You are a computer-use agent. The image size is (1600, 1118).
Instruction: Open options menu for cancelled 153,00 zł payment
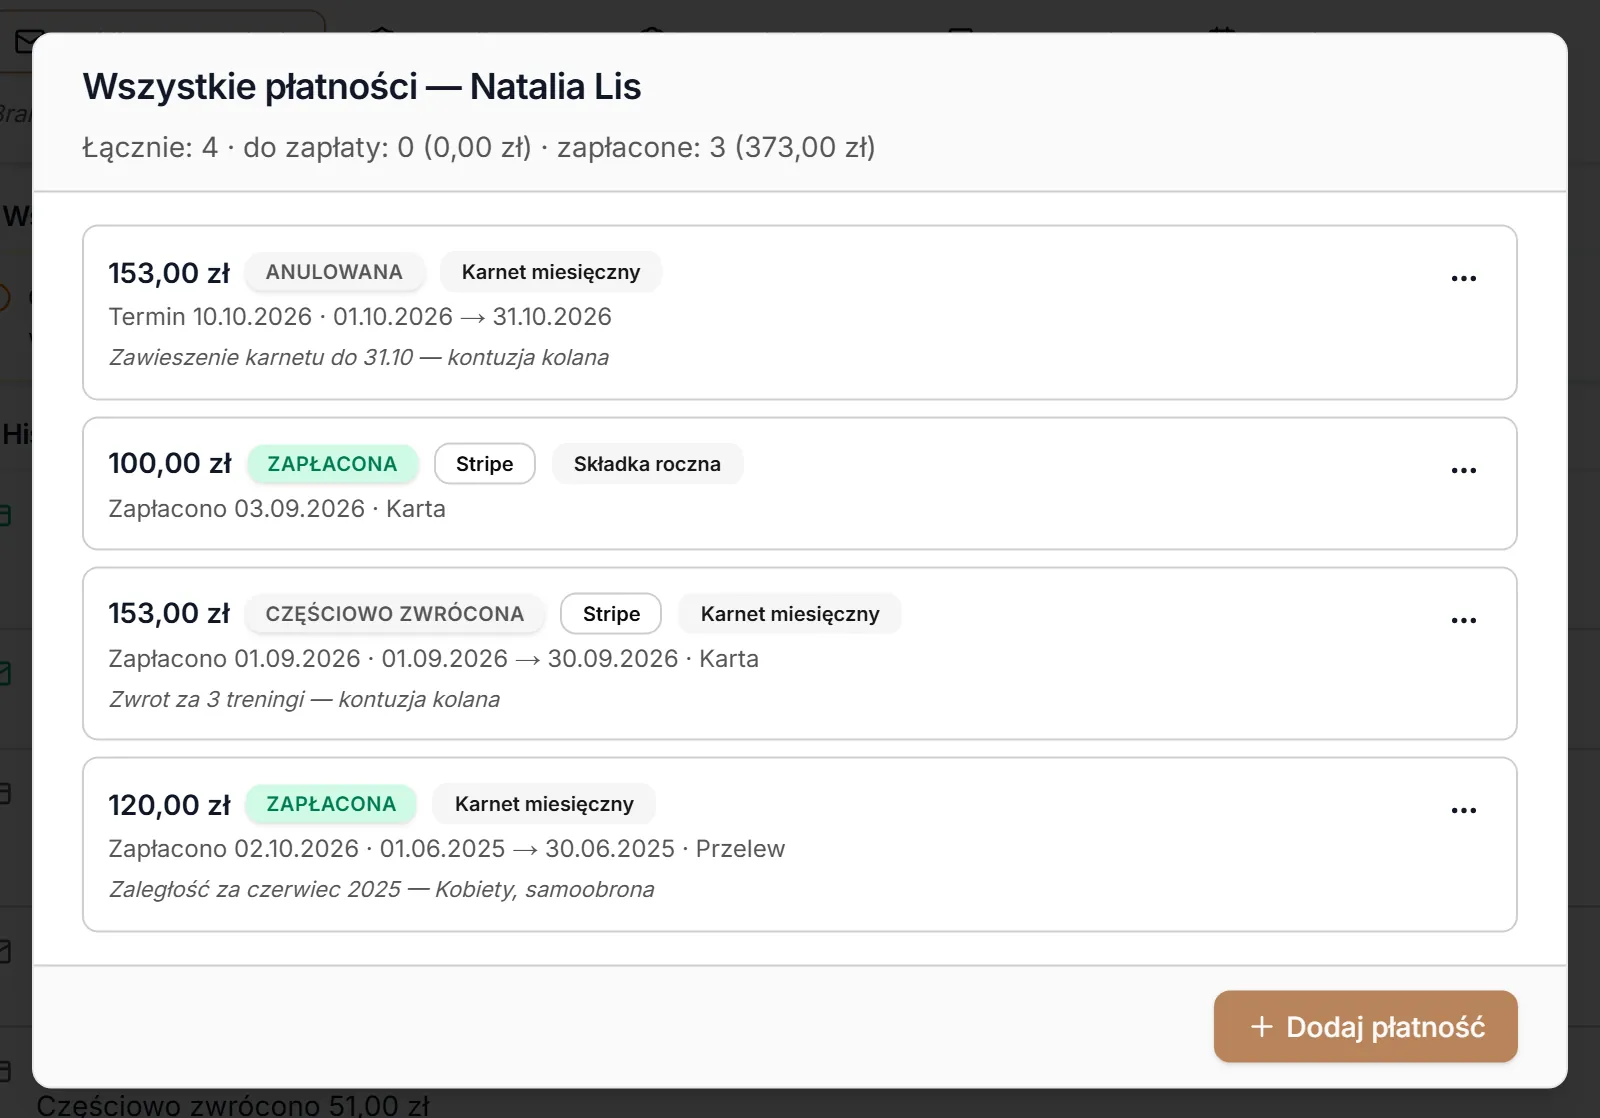coord(1463,278)
